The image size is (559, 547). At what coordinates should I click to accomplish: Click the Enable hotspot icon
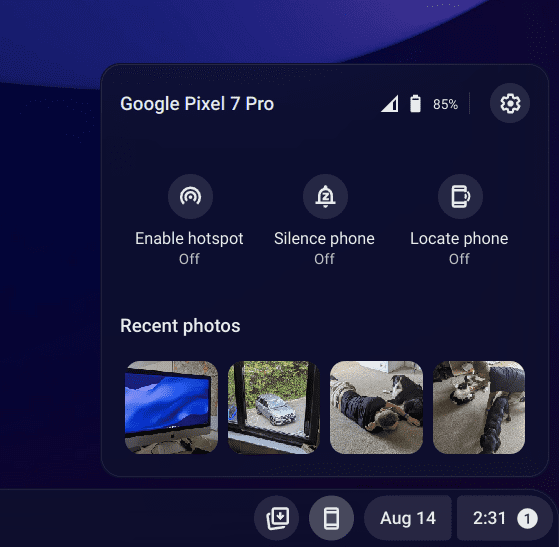(x=190, y=196)
